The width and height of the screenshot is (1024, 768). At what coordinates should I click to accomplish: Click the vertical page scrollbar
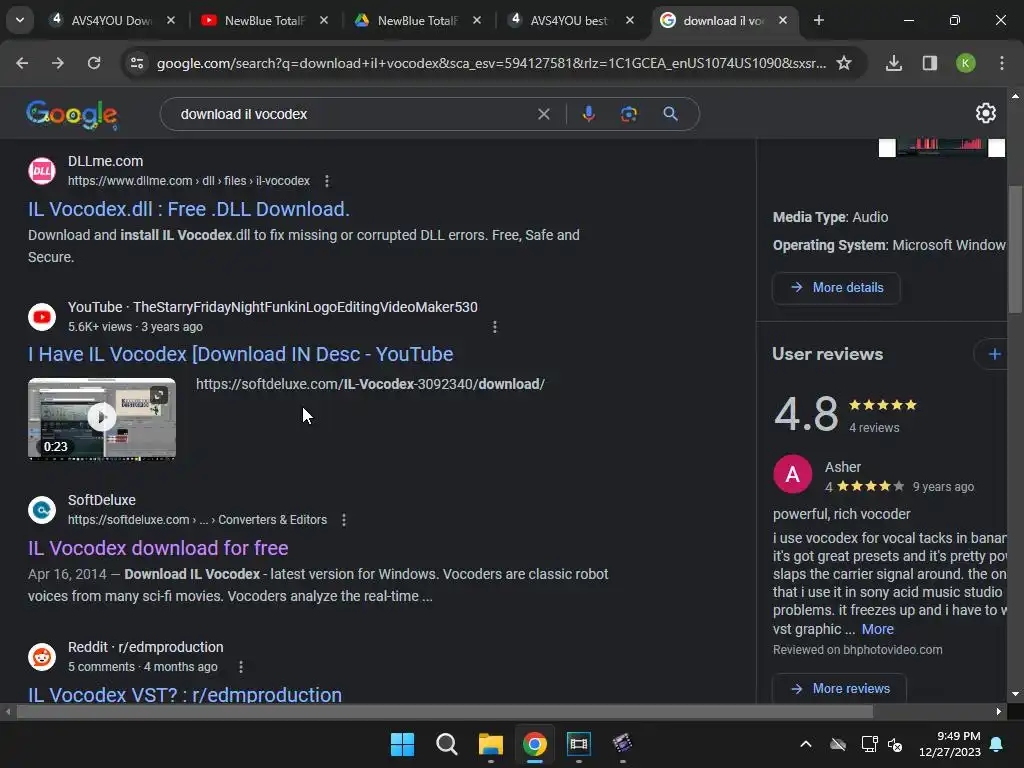click(1015, 248)
